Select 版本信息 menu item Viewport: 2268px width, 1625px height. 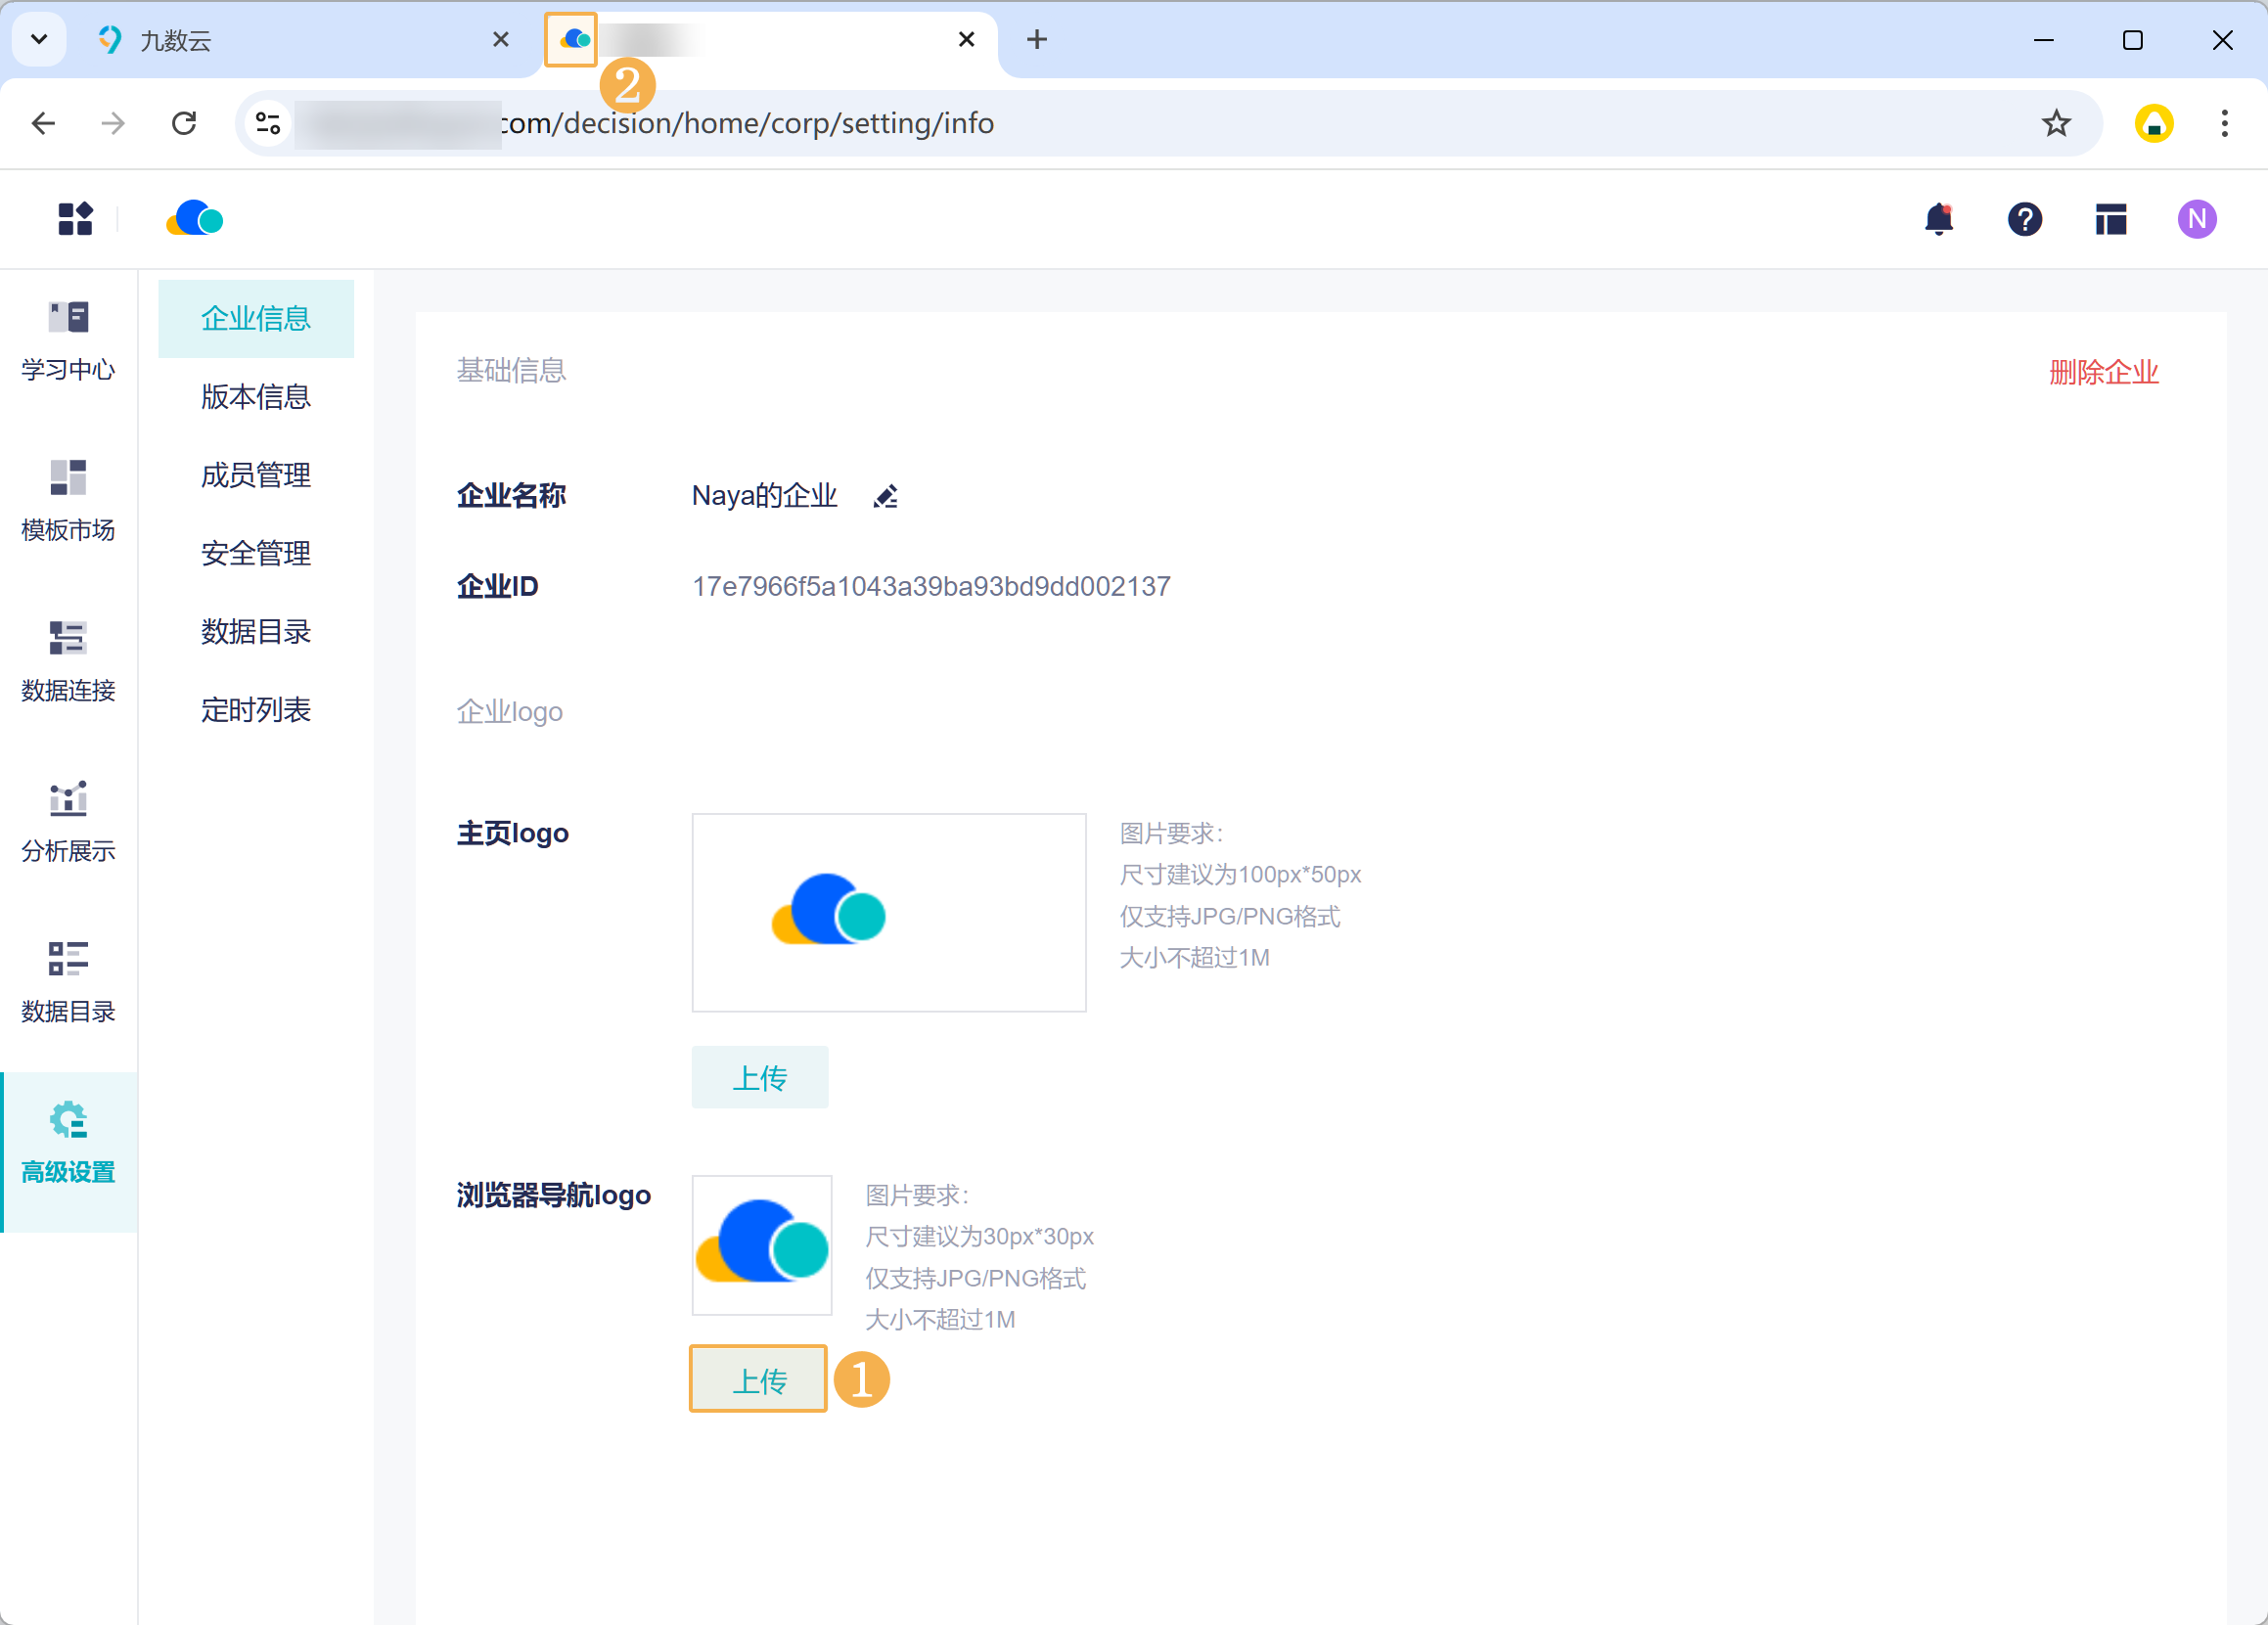click(256, 397)
